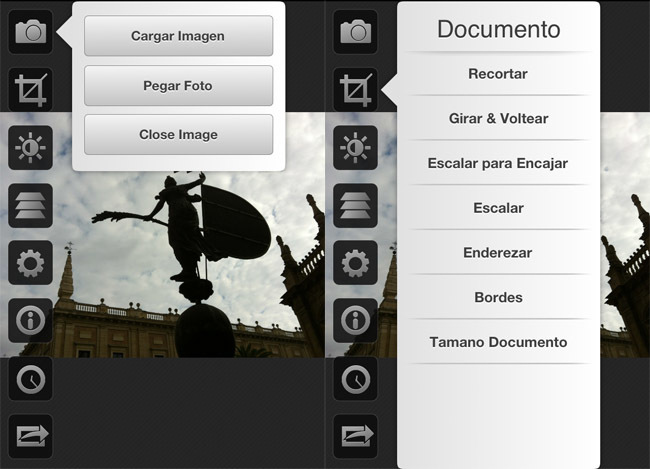The height and width of the screenshot is (469, 650).
Task: Click the Cargar Imagen button
Action: [x=178, y=36]
